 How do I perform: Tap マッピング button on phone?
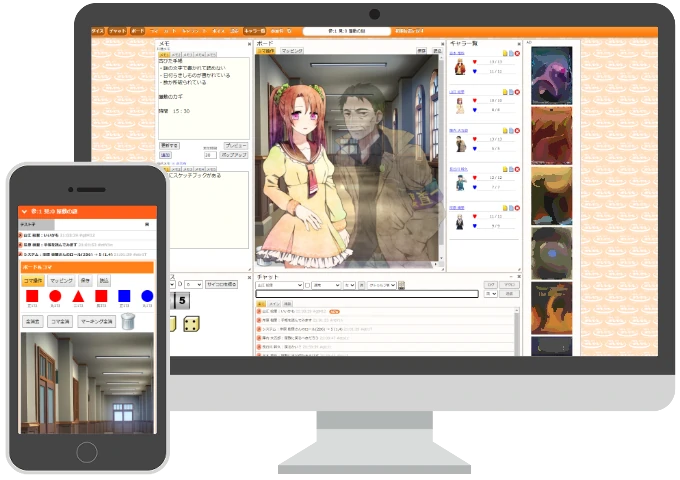(61, 281)
